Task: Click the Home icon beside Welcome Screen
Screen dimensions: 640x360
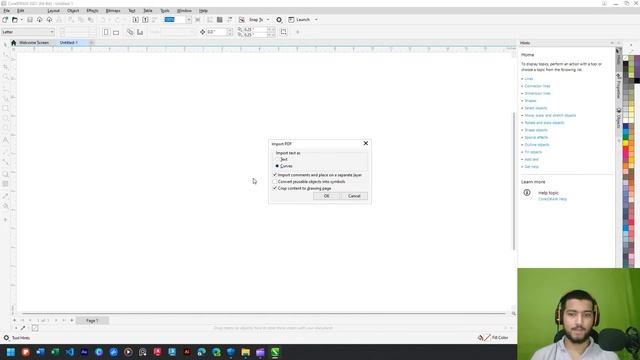Action: [x=13, y=42]
